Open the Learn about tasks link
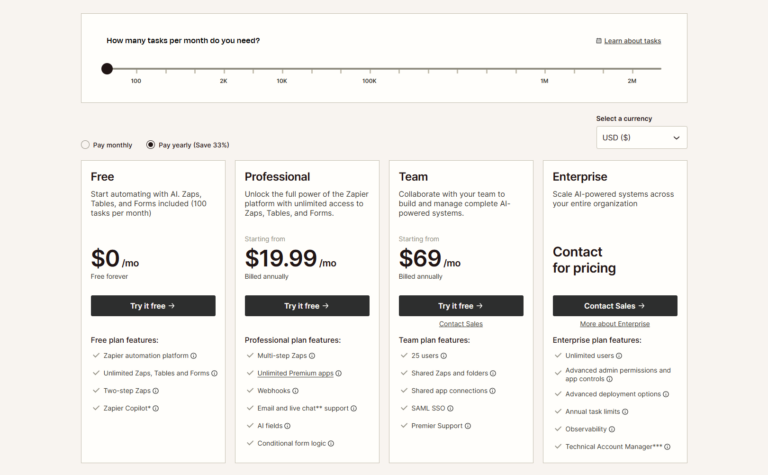 (632, 41)
